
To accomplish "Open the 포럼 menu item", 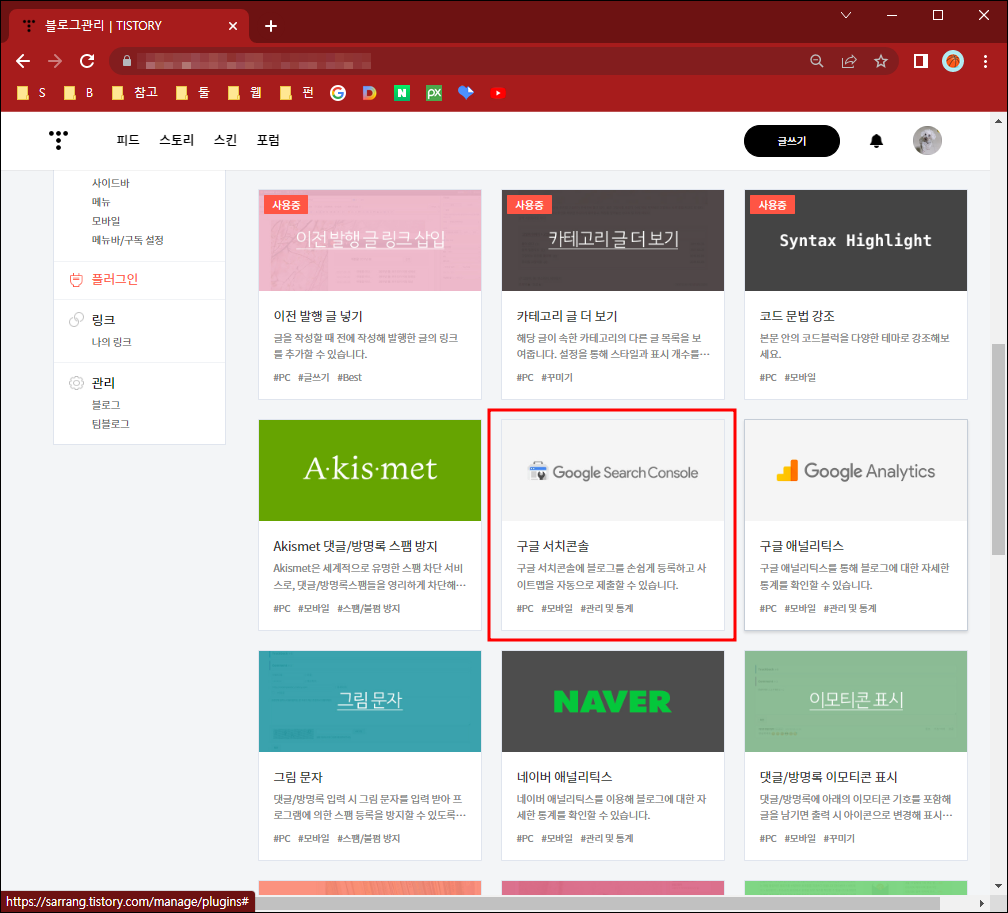I will click(268, 140).
